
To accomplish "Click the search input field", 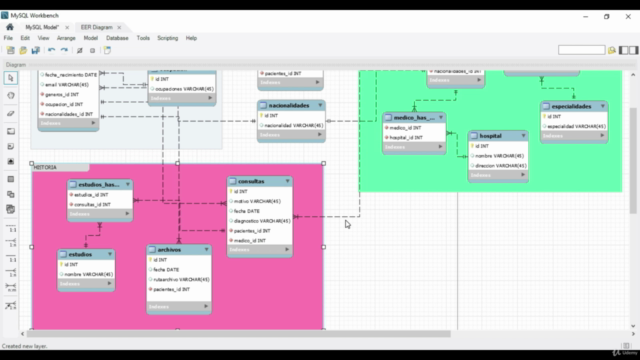I will 581,50.
